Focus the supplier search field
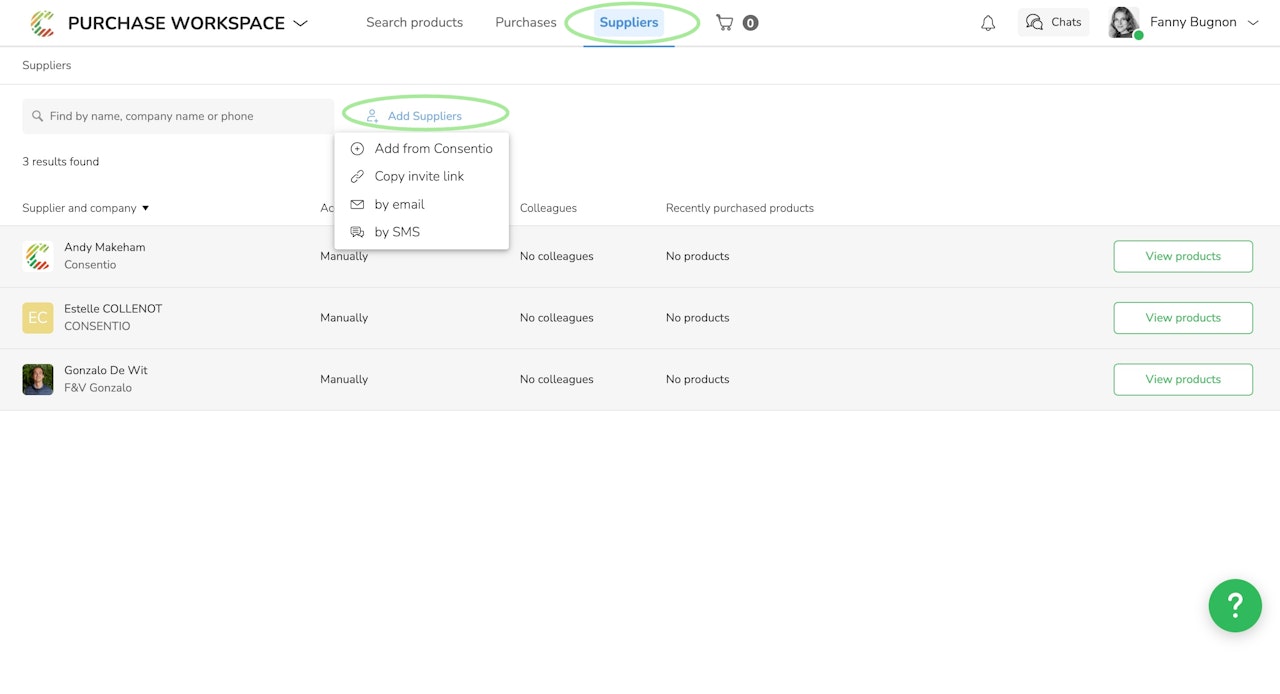The width and height of the screenshot is (1280, 694). tap(180, 116)
